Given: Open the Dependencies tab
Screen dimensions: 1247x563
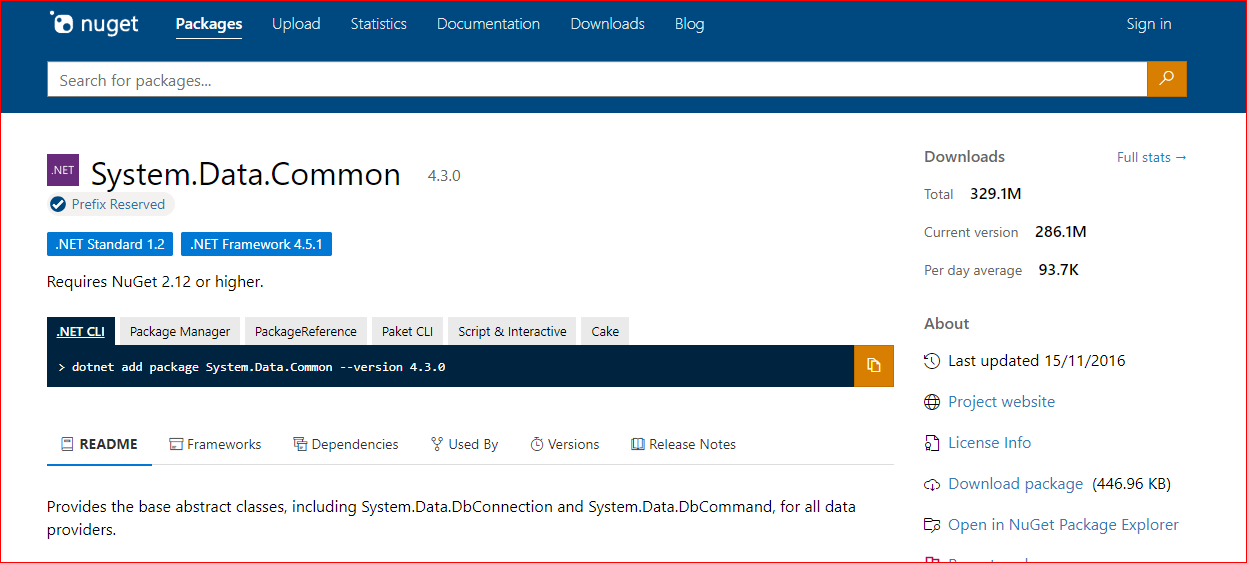Looking at the screenshot, I should pyautogui.click(x=345, y=444).
